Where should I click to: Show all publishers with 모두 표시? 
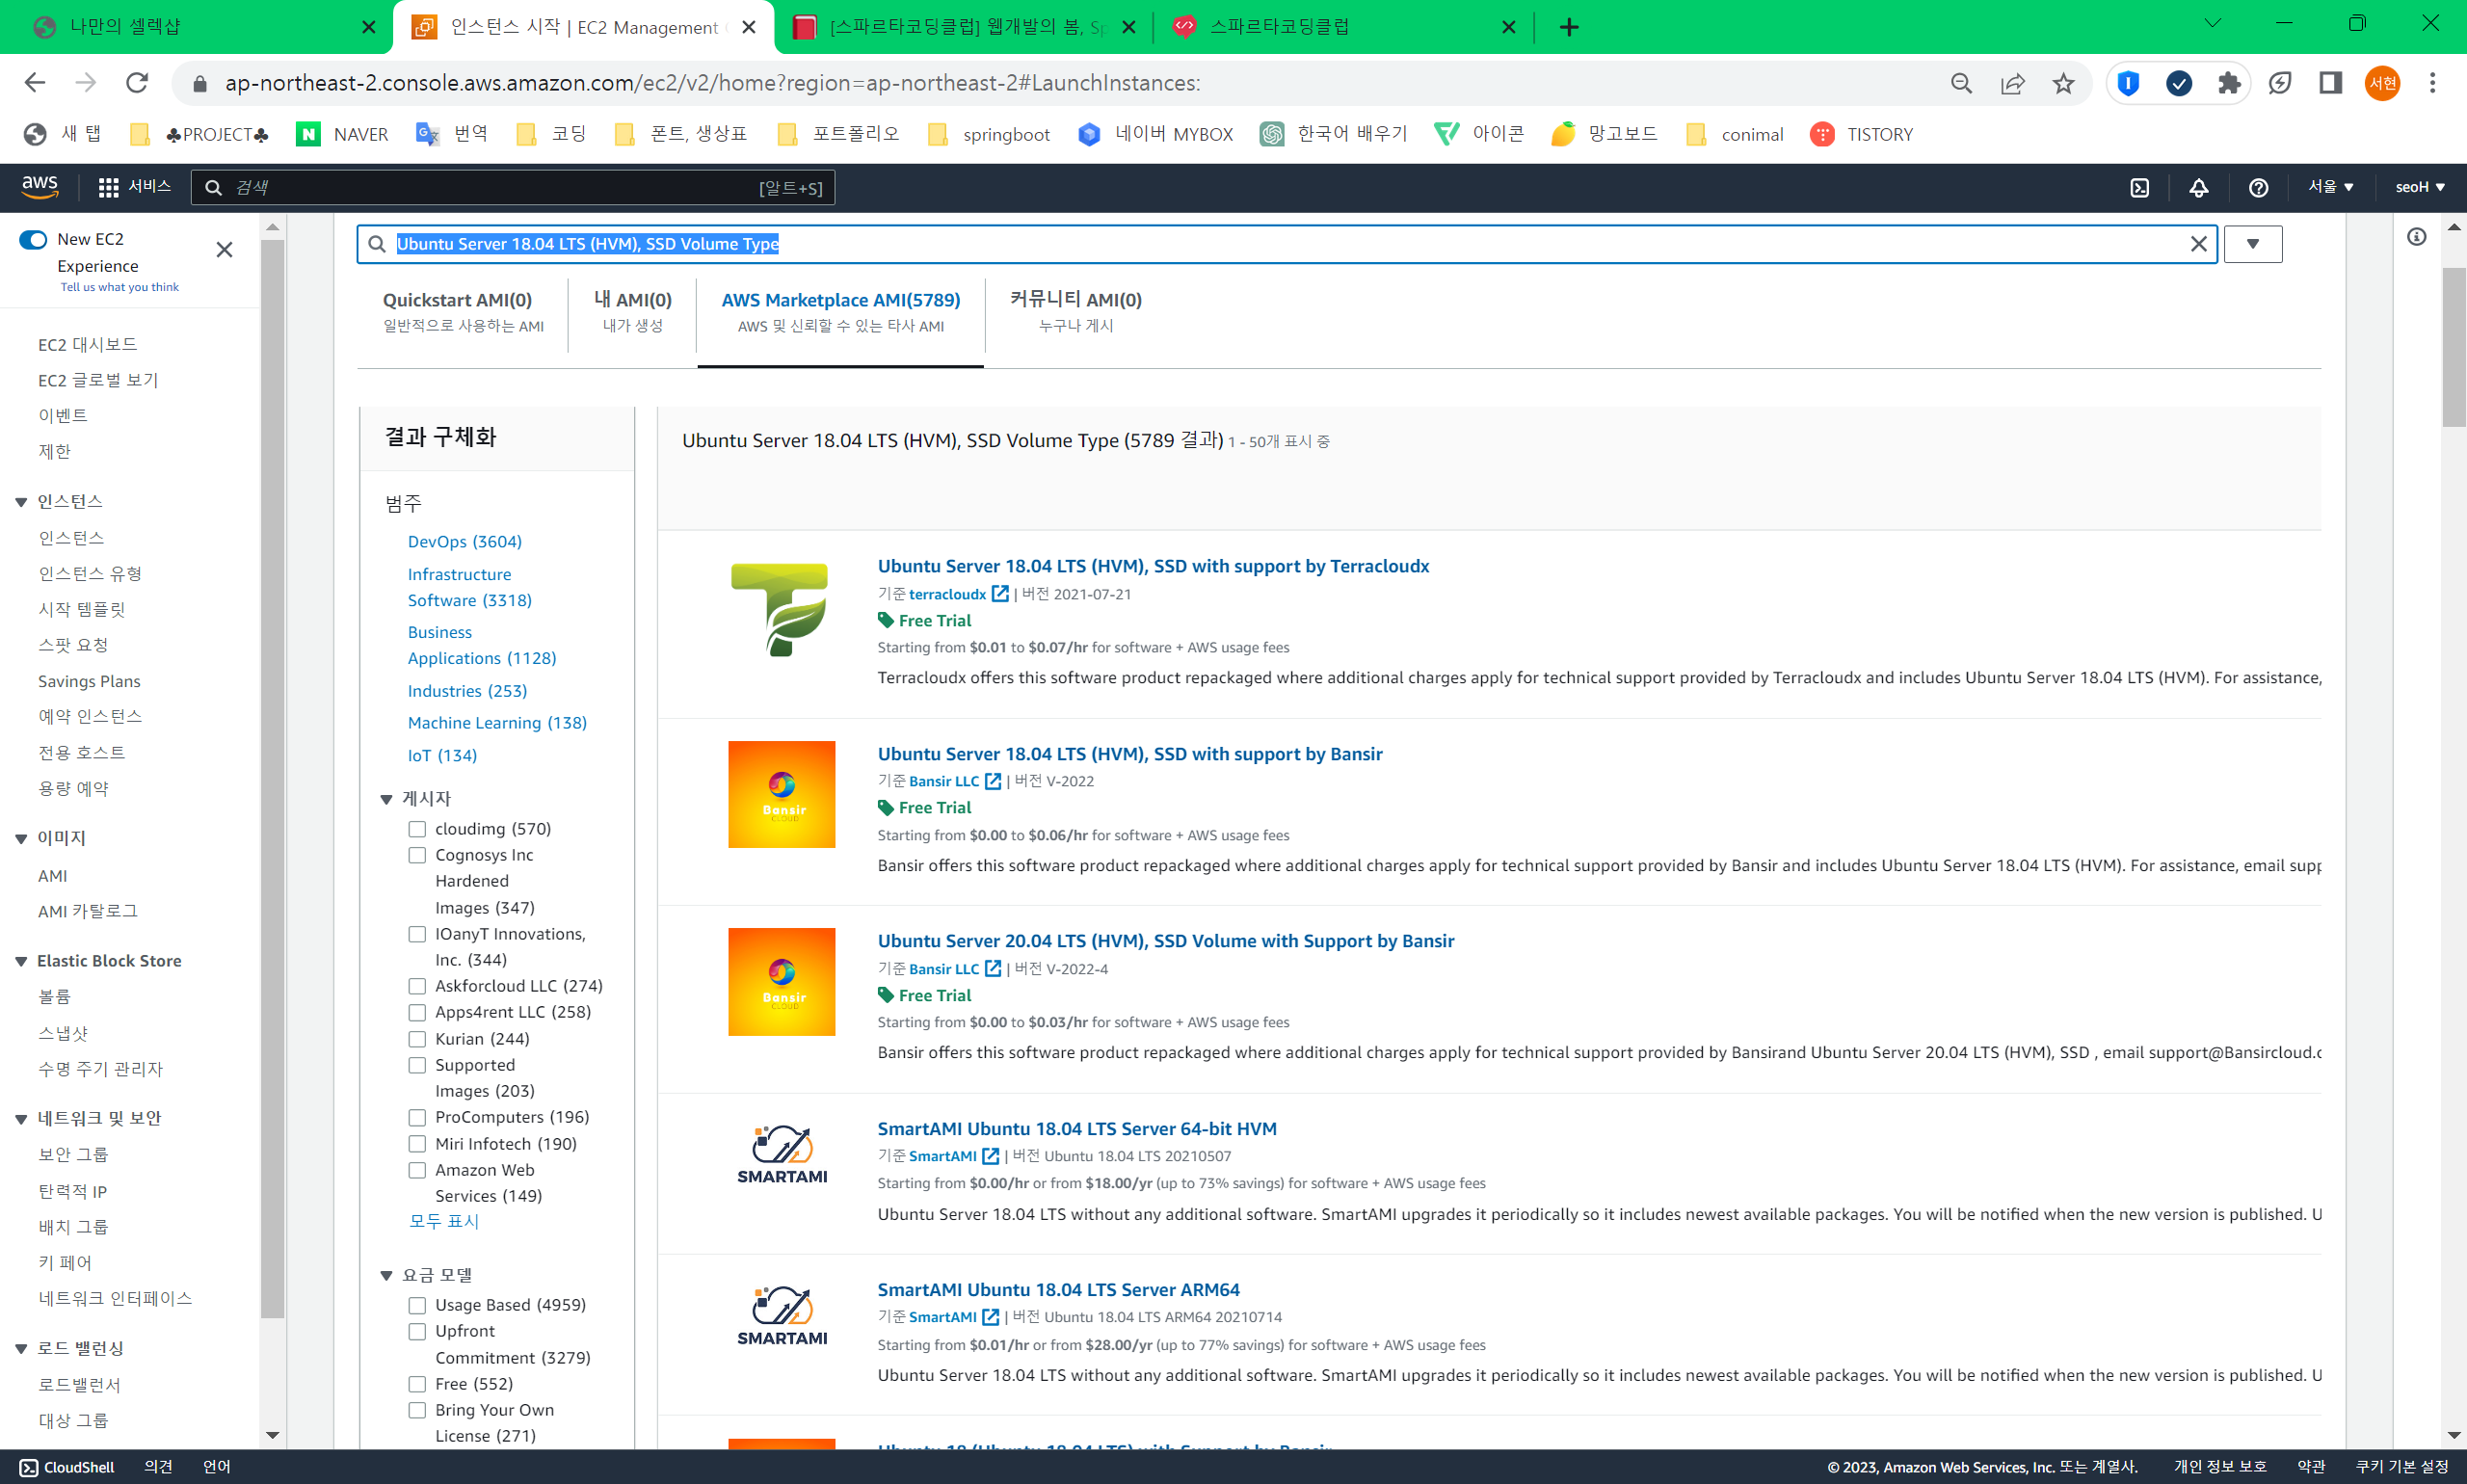tap(444, 1221)
